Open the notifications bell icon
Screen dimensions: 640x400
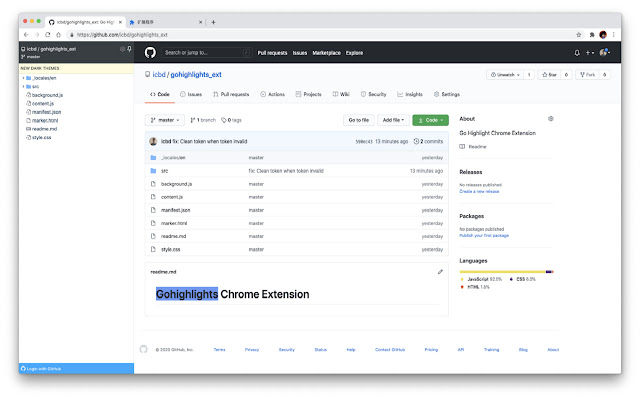(577, 53)
